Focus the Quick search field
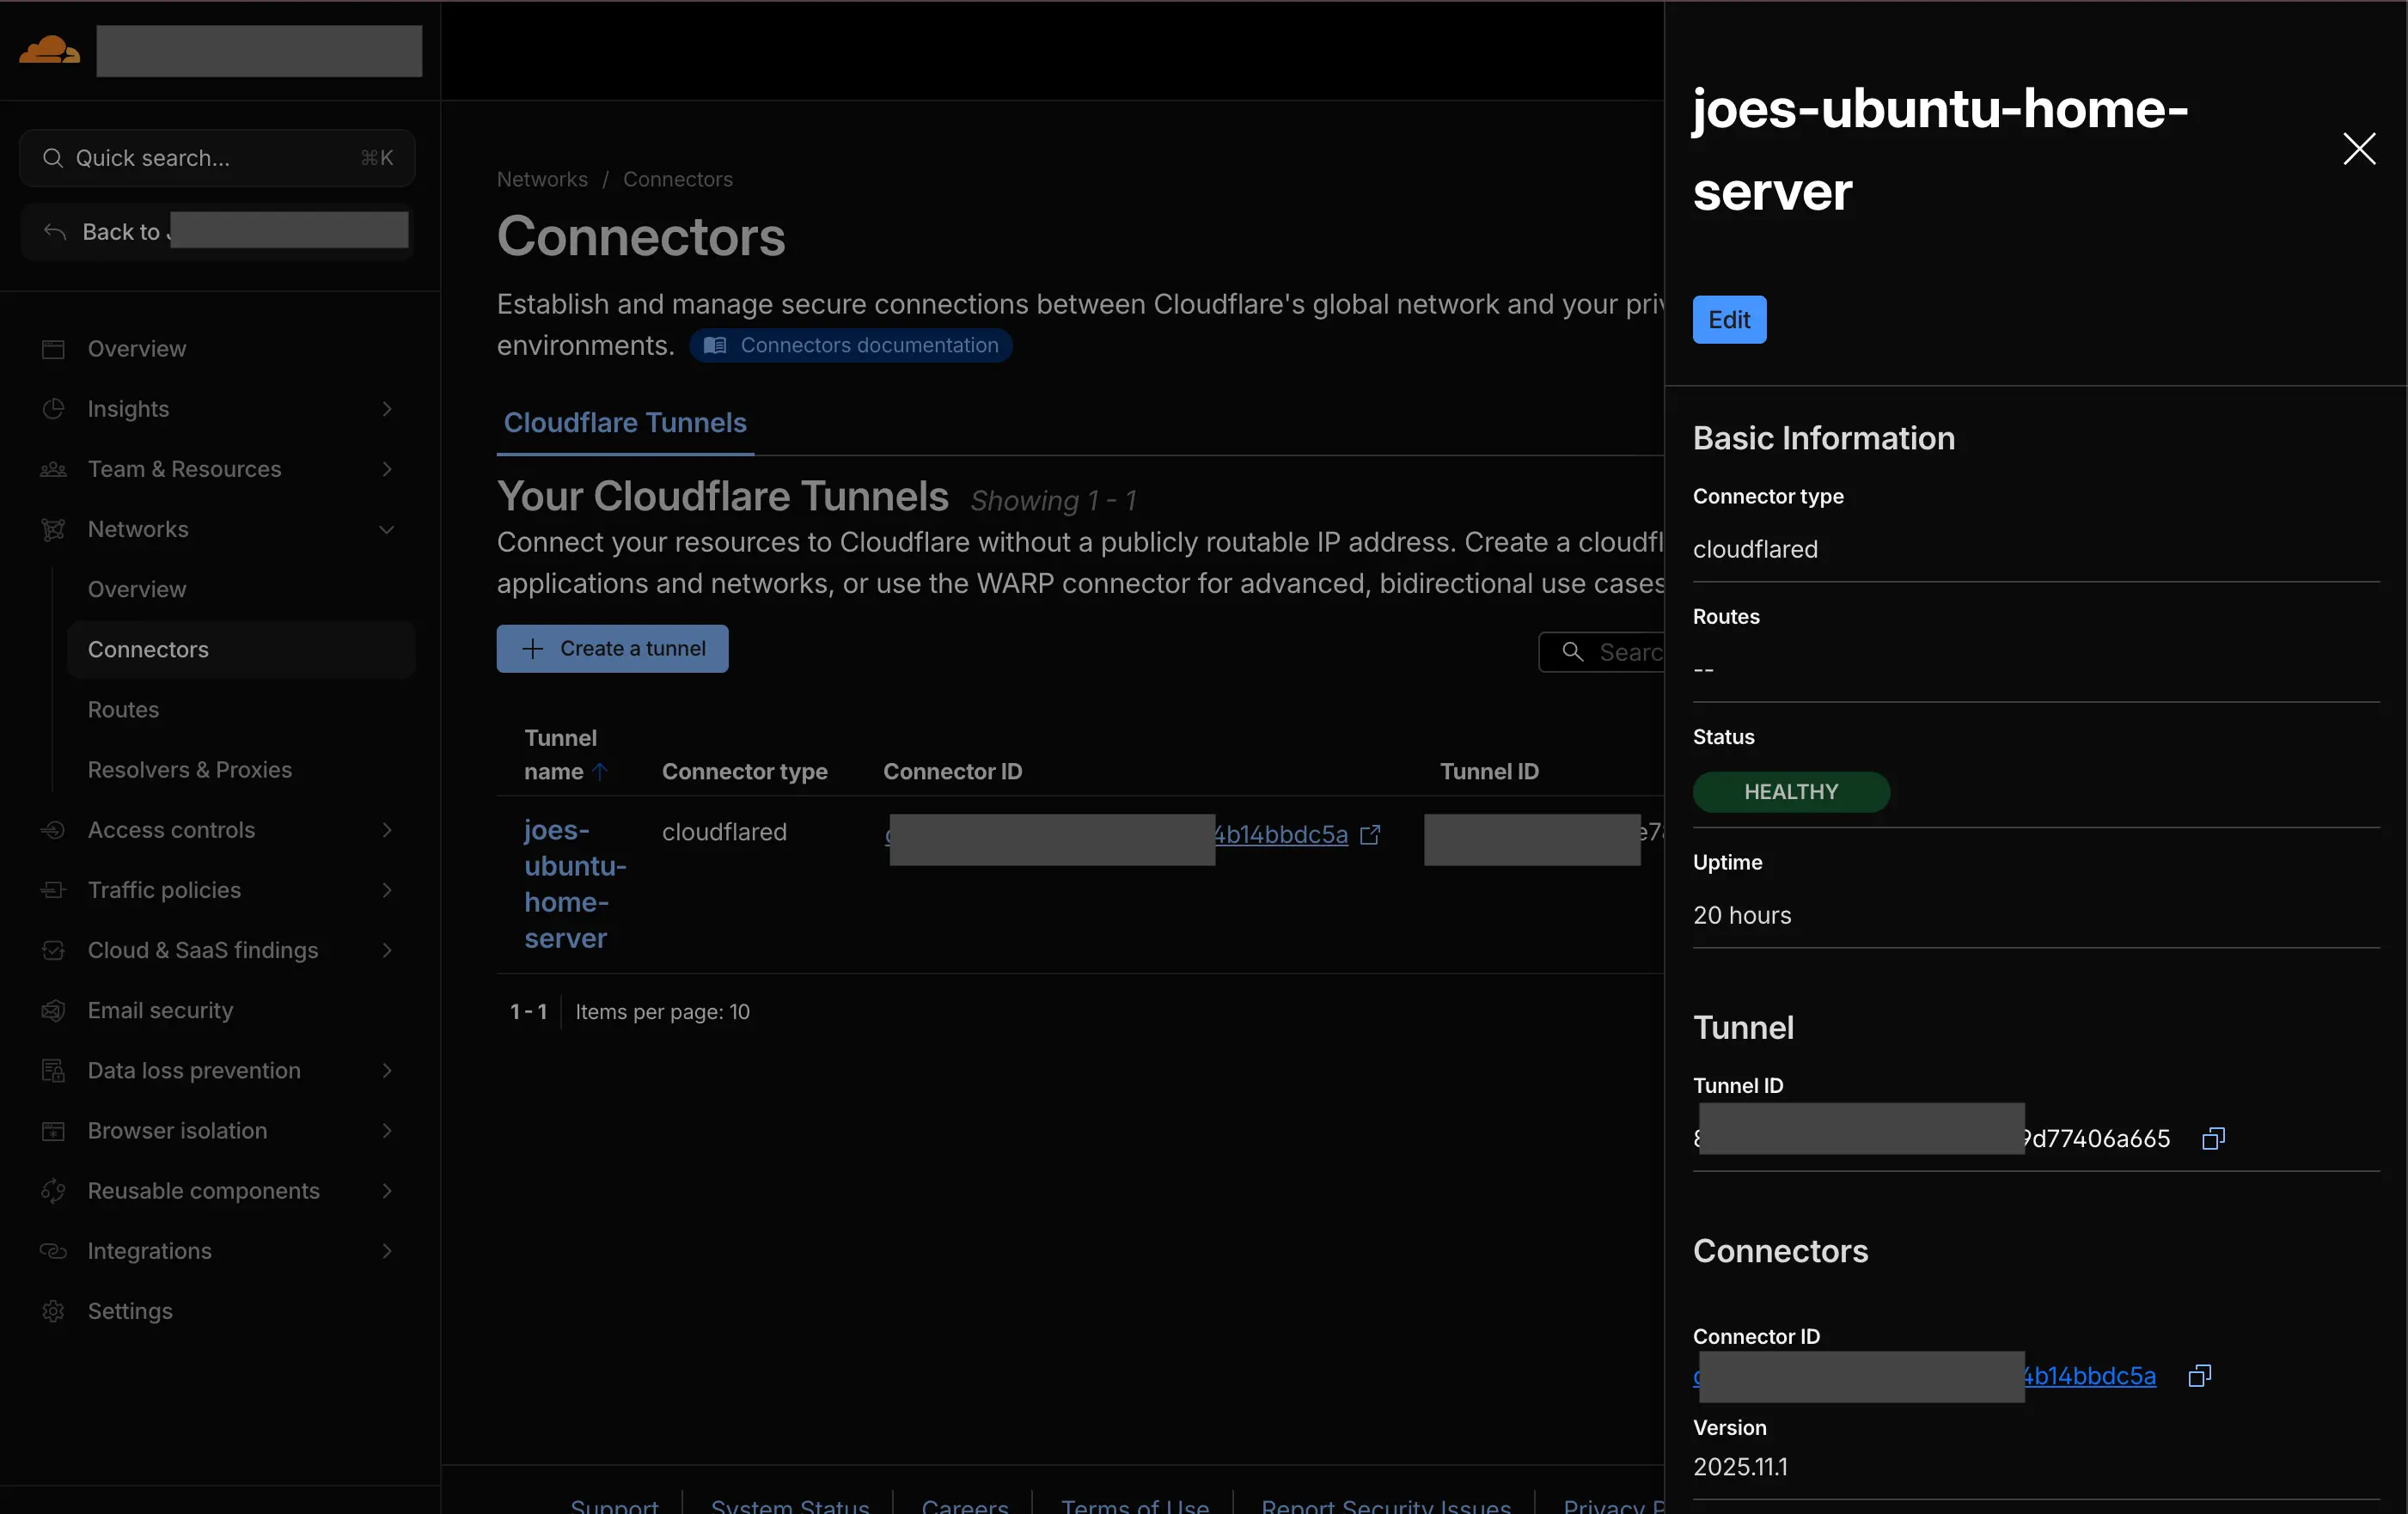The height and width of the screenshot is (1514, 2408). coord(217,158)
